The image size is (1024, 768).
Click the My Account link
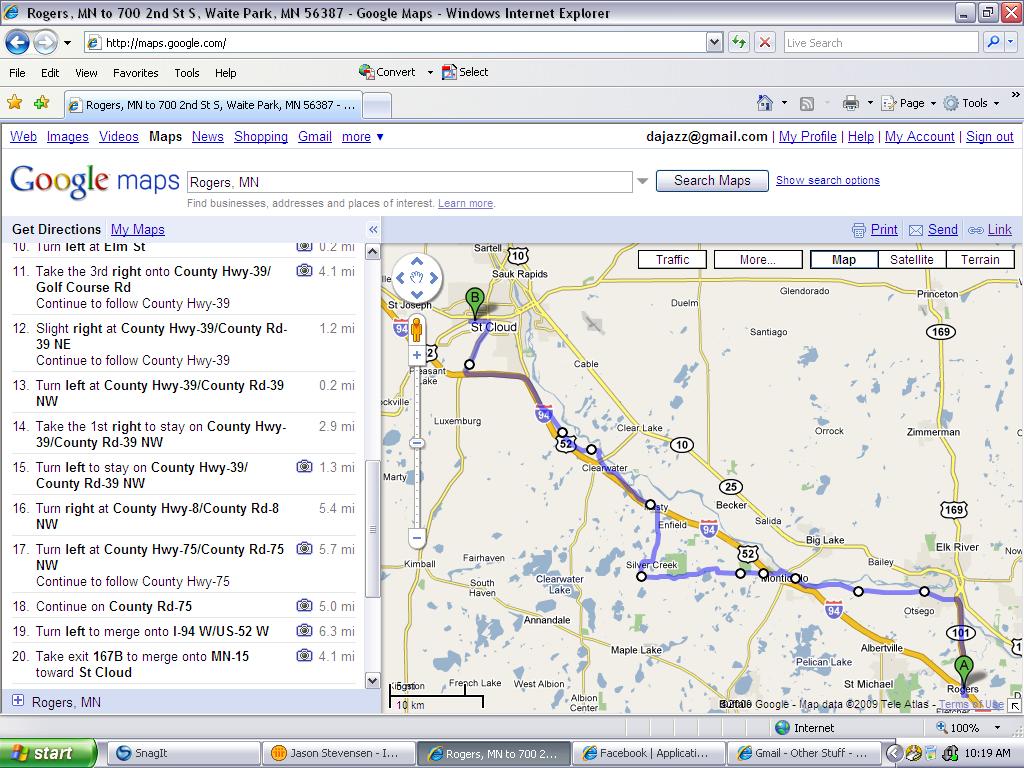[920, 136]
